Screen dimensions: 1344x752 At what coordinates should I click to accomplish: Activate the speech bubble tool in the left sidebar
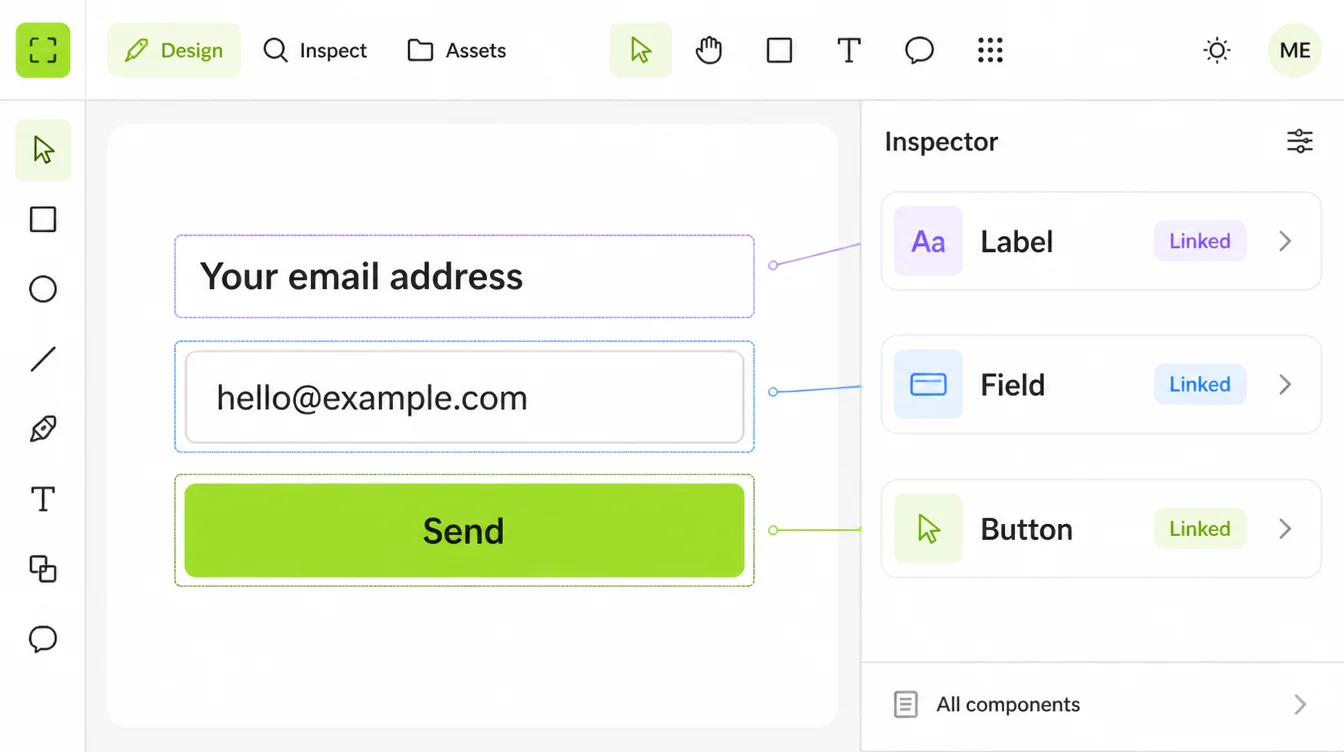[x=43, y=639]
